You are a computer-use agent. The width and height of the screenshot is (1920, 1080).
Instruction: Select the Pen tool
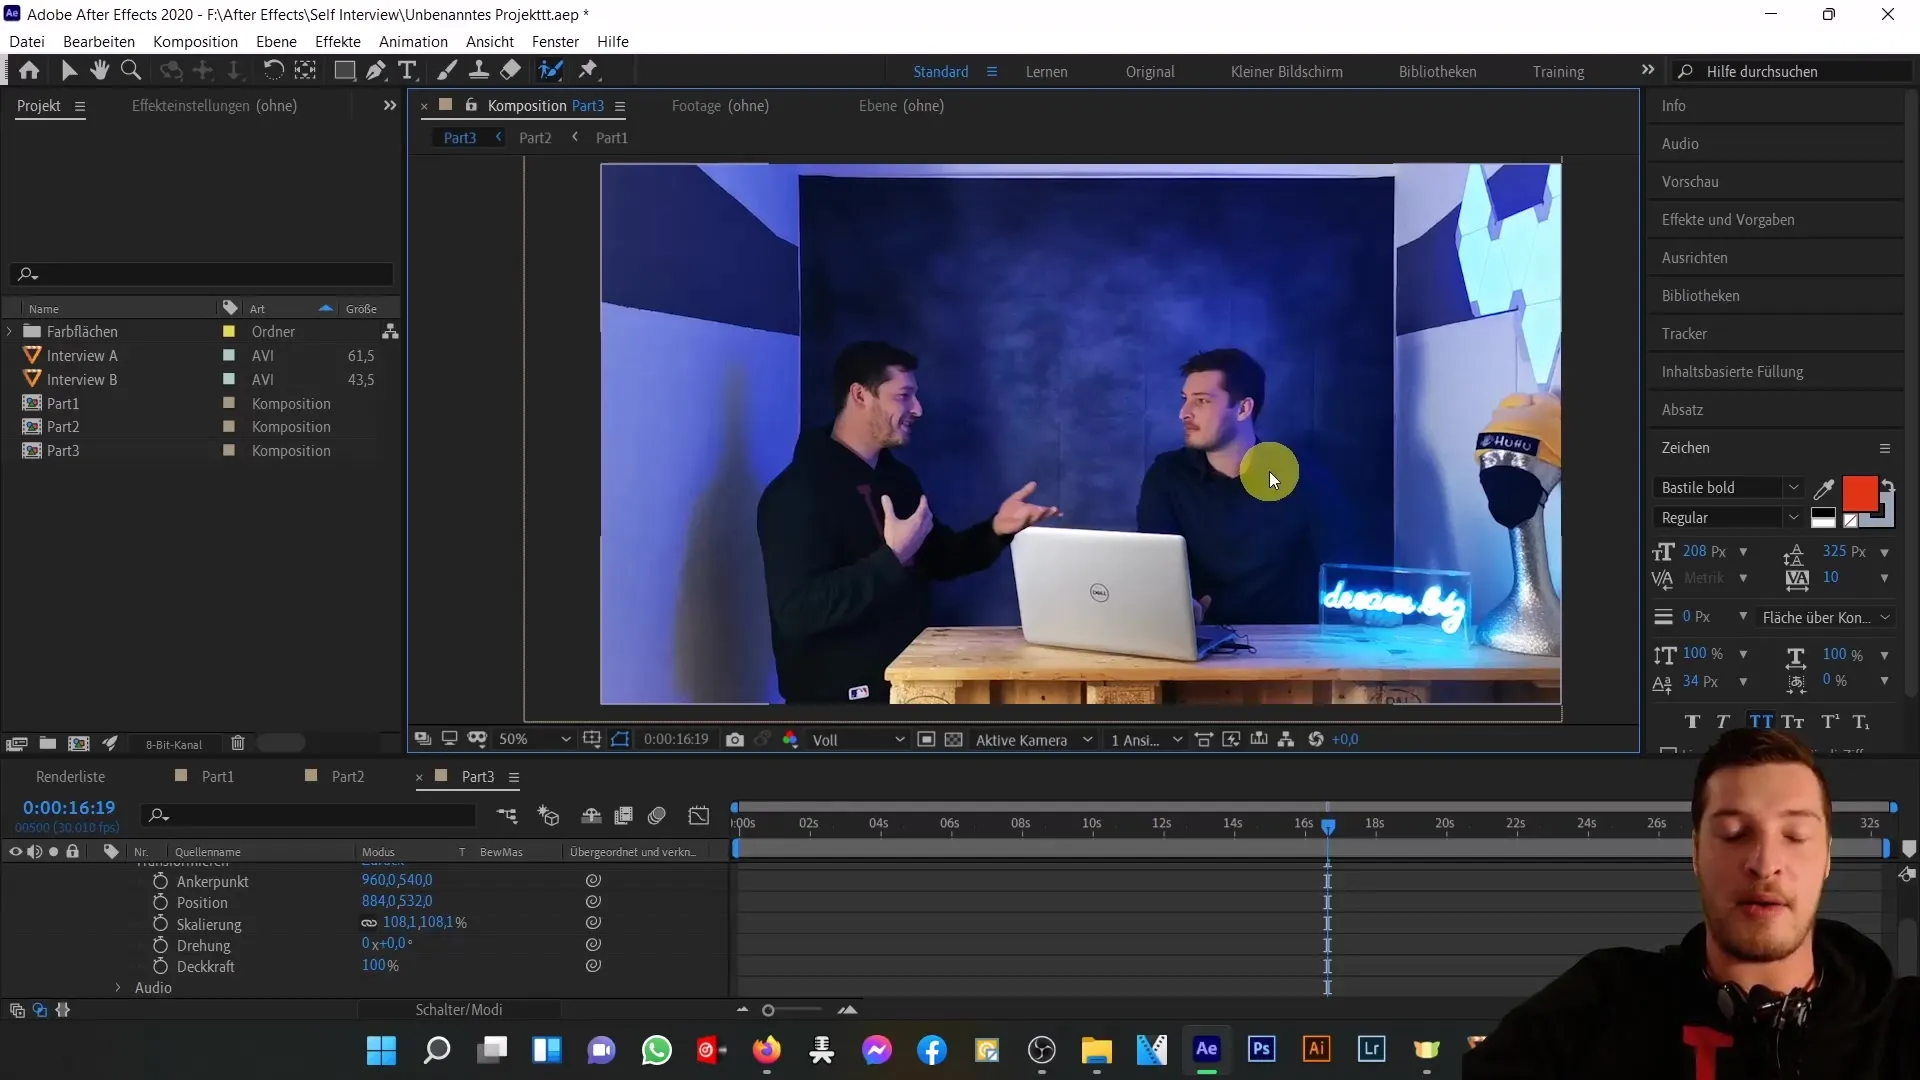point(376,70)
